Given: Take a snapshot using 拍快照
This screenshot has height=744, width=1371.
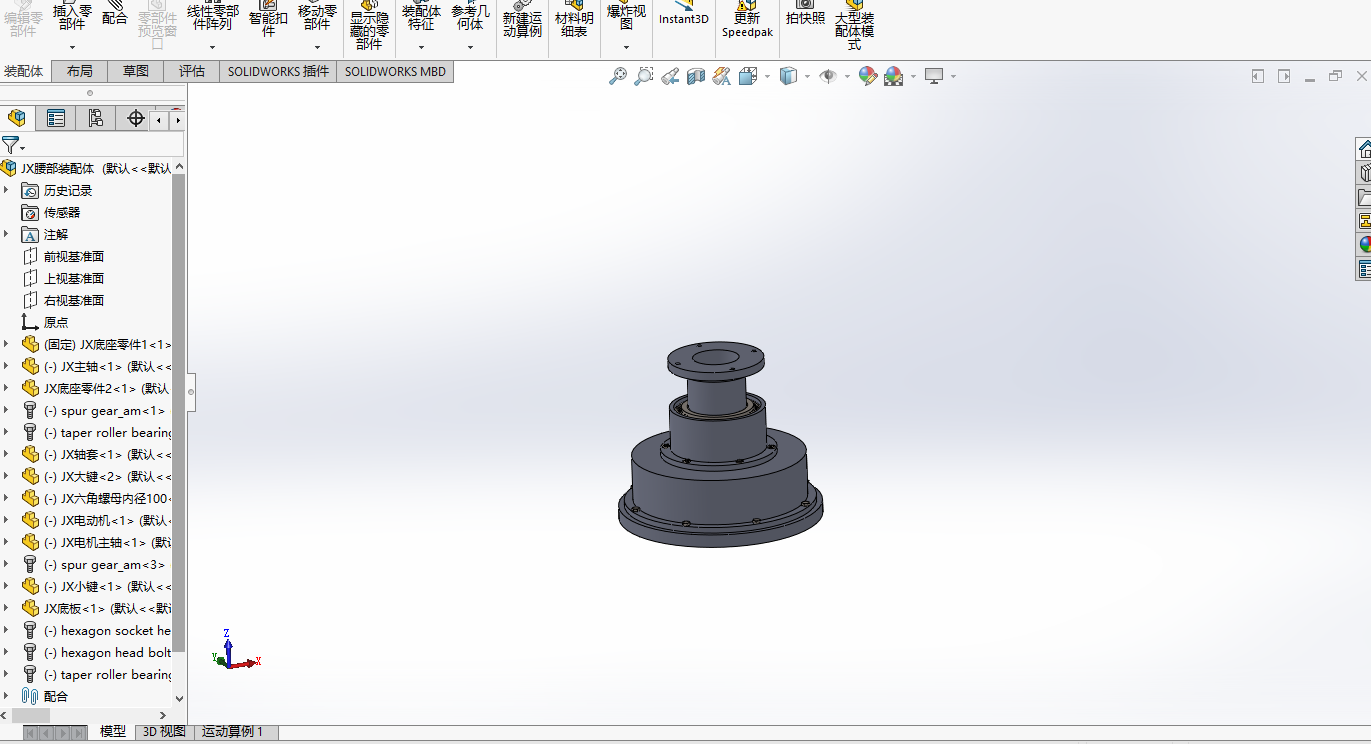Looking at the screenshot, I should click(x=805, y=18).
